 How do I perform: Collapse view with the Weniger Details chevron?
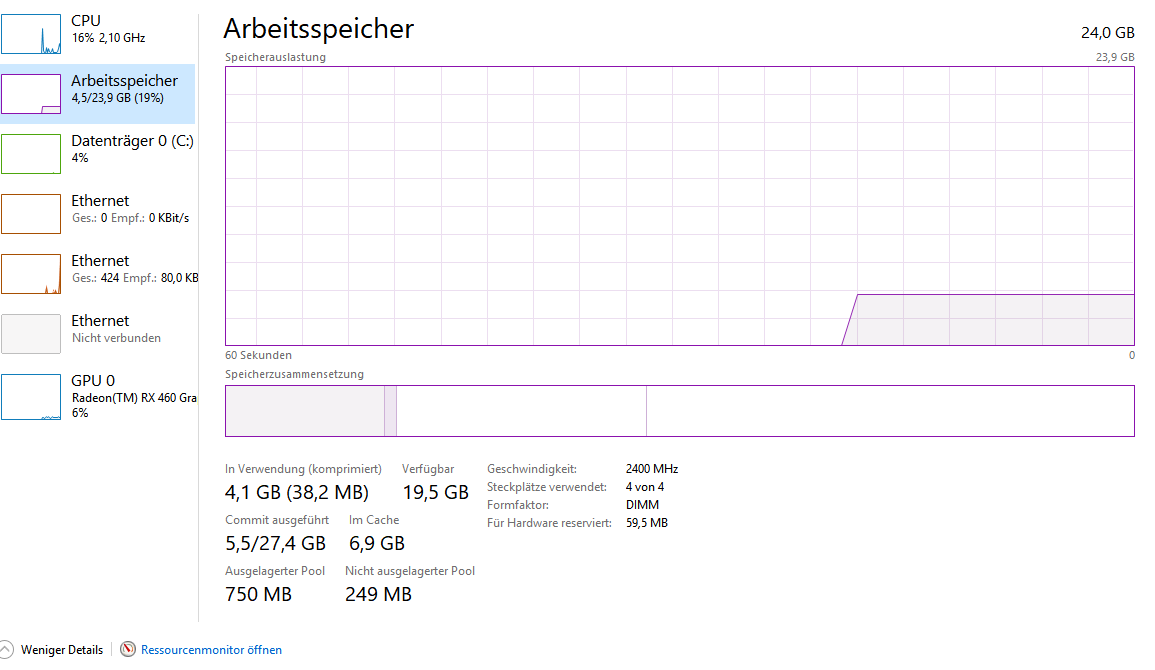point(6,649)
